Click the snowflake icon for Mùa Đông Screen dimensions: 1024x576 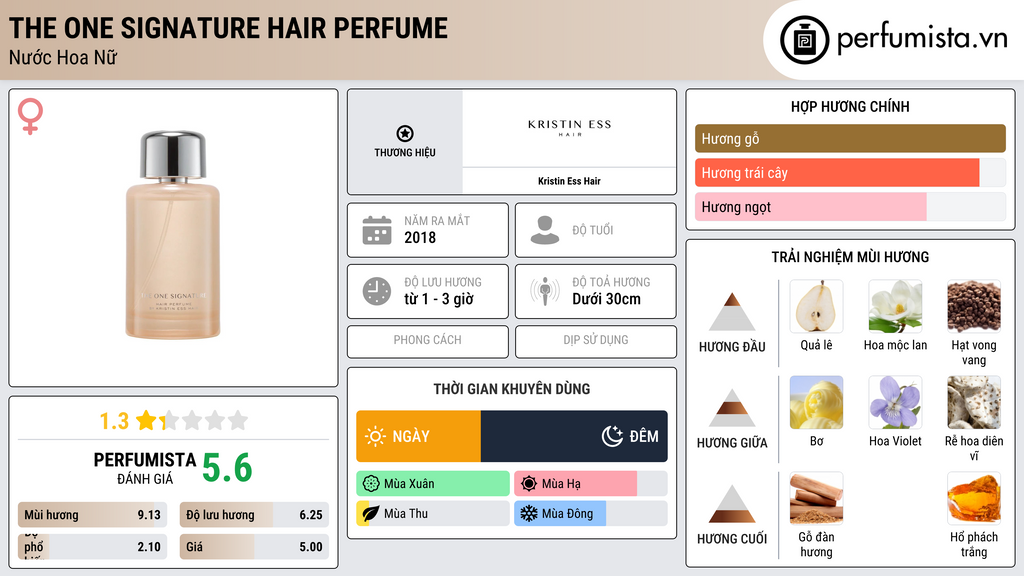529,512
